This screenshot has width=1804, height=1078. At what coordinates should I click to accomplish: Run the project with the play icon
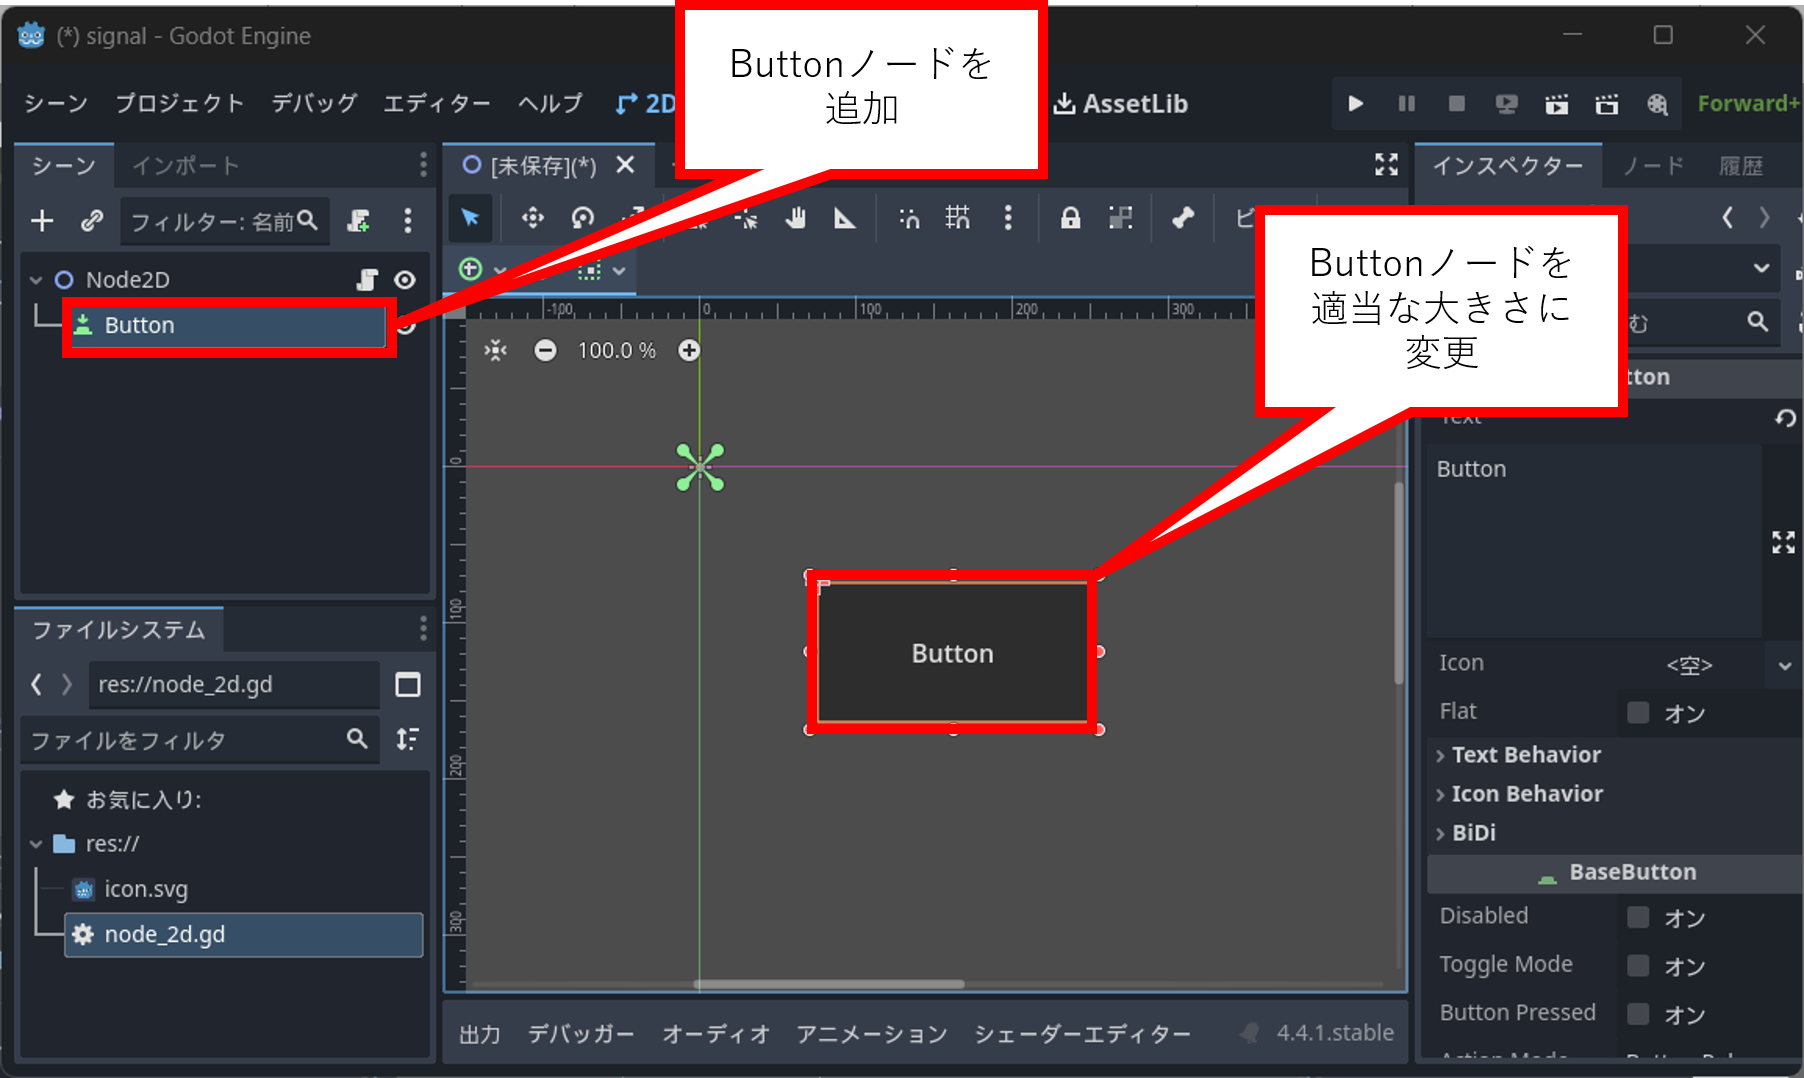coord(1355,103)
